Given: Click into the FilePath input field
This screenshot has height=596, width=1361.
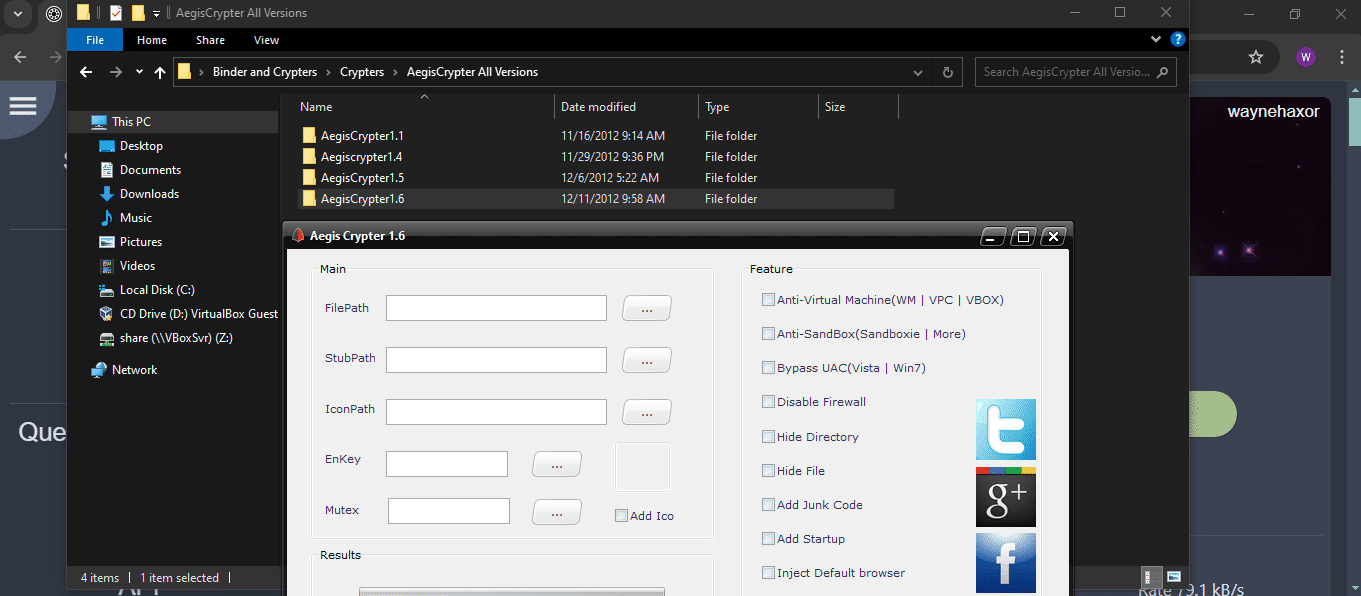Looking at the screenshot, I should point(496,308).
